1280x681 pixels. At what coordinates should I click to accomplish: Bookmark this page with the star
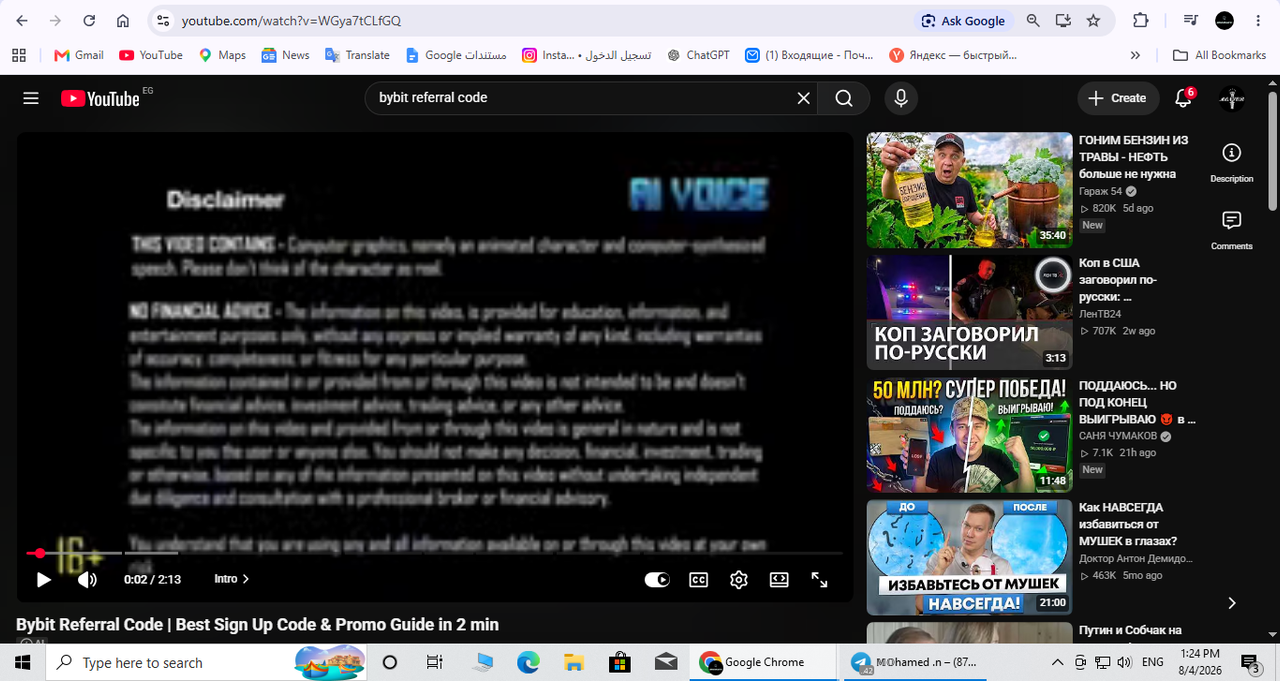(1093, 20)
